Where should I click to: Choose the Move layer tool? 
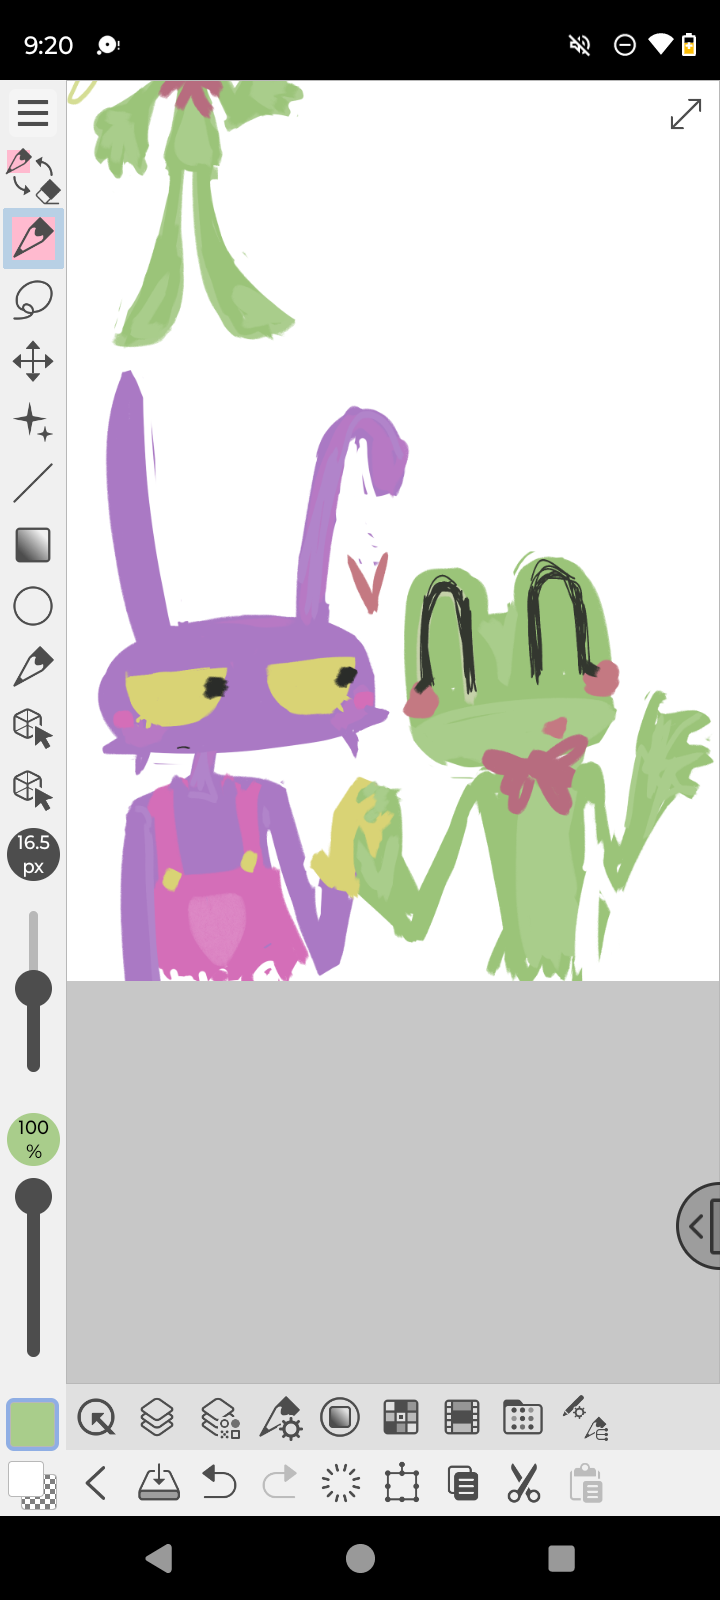pyautogui.click(x=33, y=361)
